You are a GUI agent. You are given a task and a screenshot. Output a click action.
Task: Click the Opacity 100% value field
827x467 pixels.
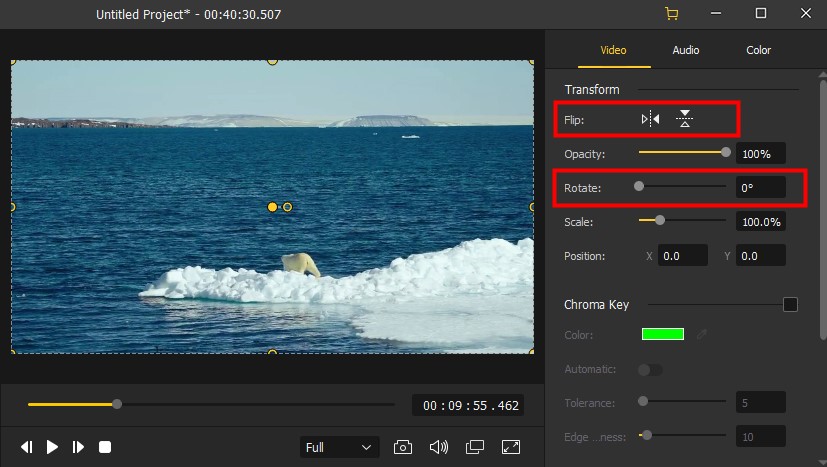[x=761, y=154]
